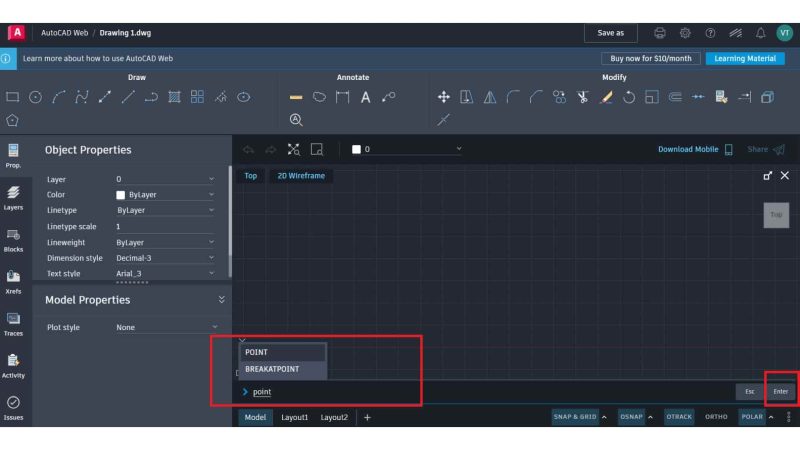Select the Arc draw tool

pyautogui.click(x=59, y=97)
